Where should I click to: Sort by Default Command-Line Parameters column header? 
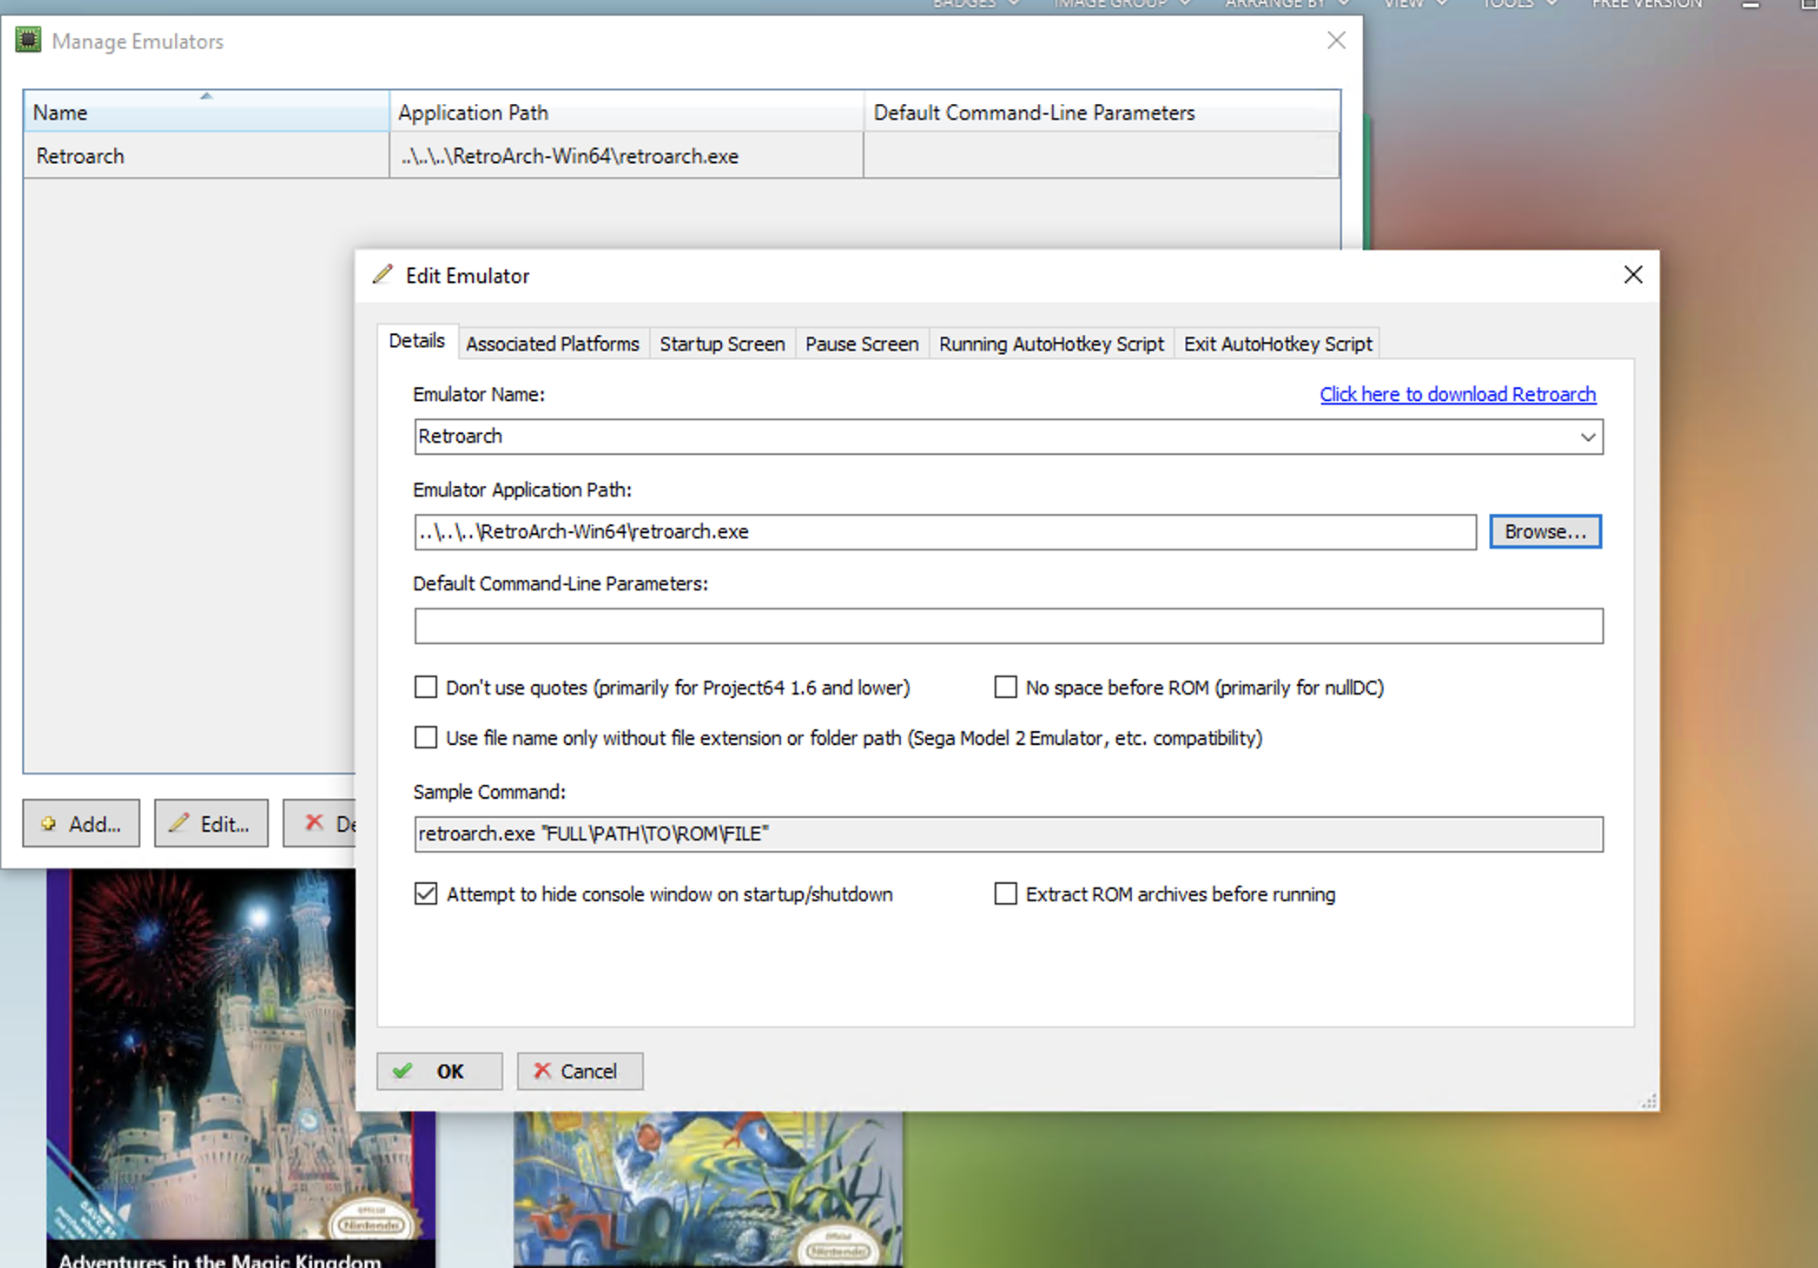1101,112
